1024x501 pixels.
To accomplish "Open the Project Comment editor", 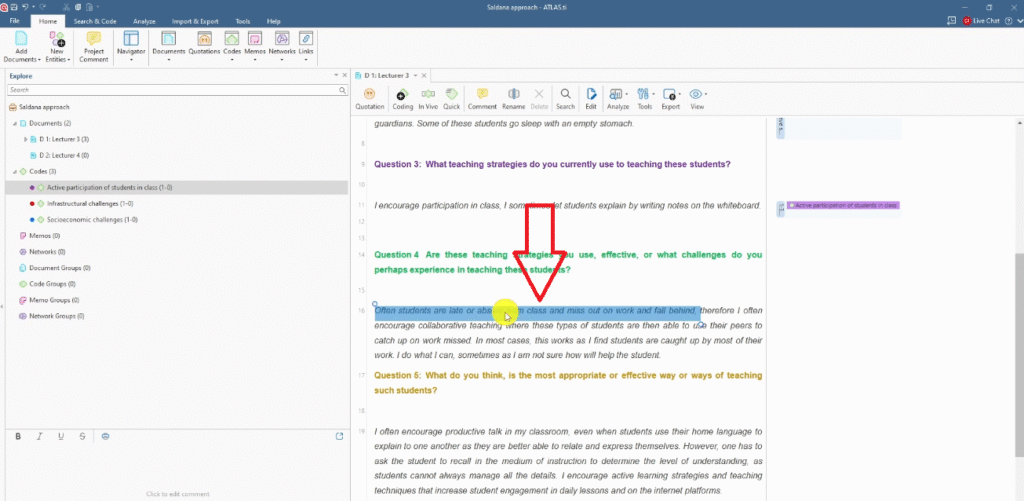I will [x=94, y=46].
